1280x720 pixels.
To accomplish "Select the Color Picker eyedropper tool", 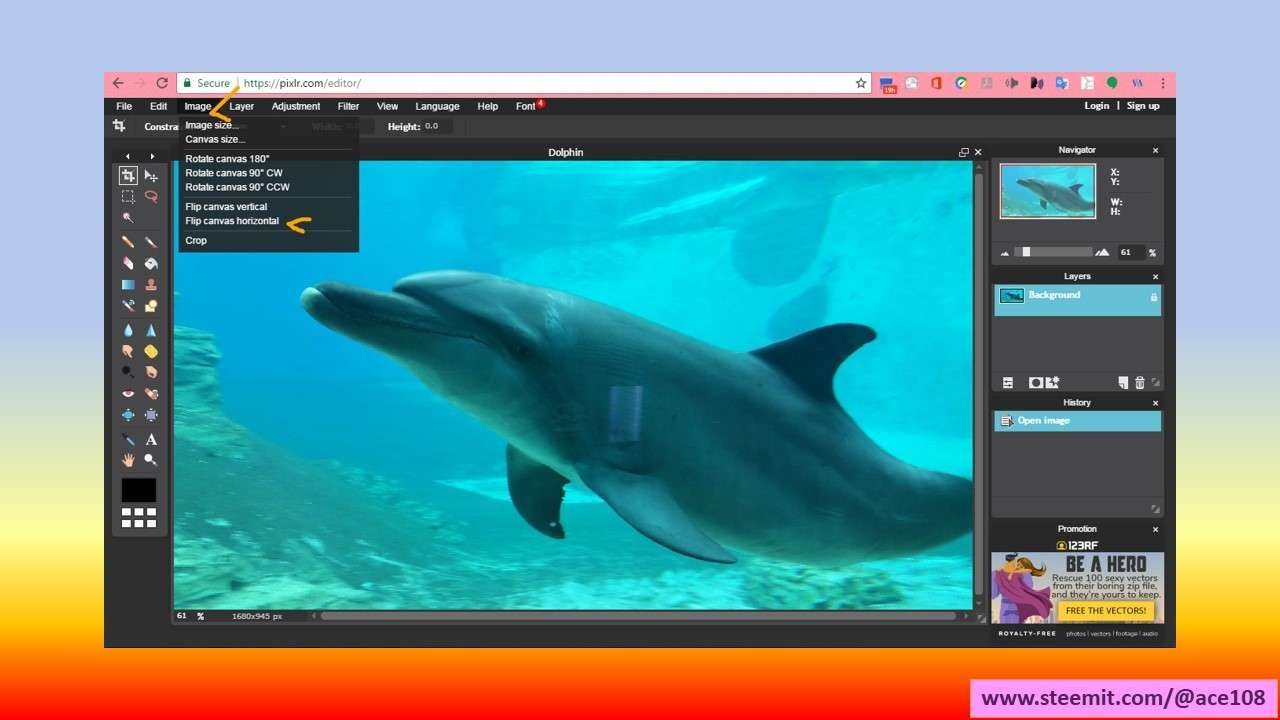I will pos(128,439).
